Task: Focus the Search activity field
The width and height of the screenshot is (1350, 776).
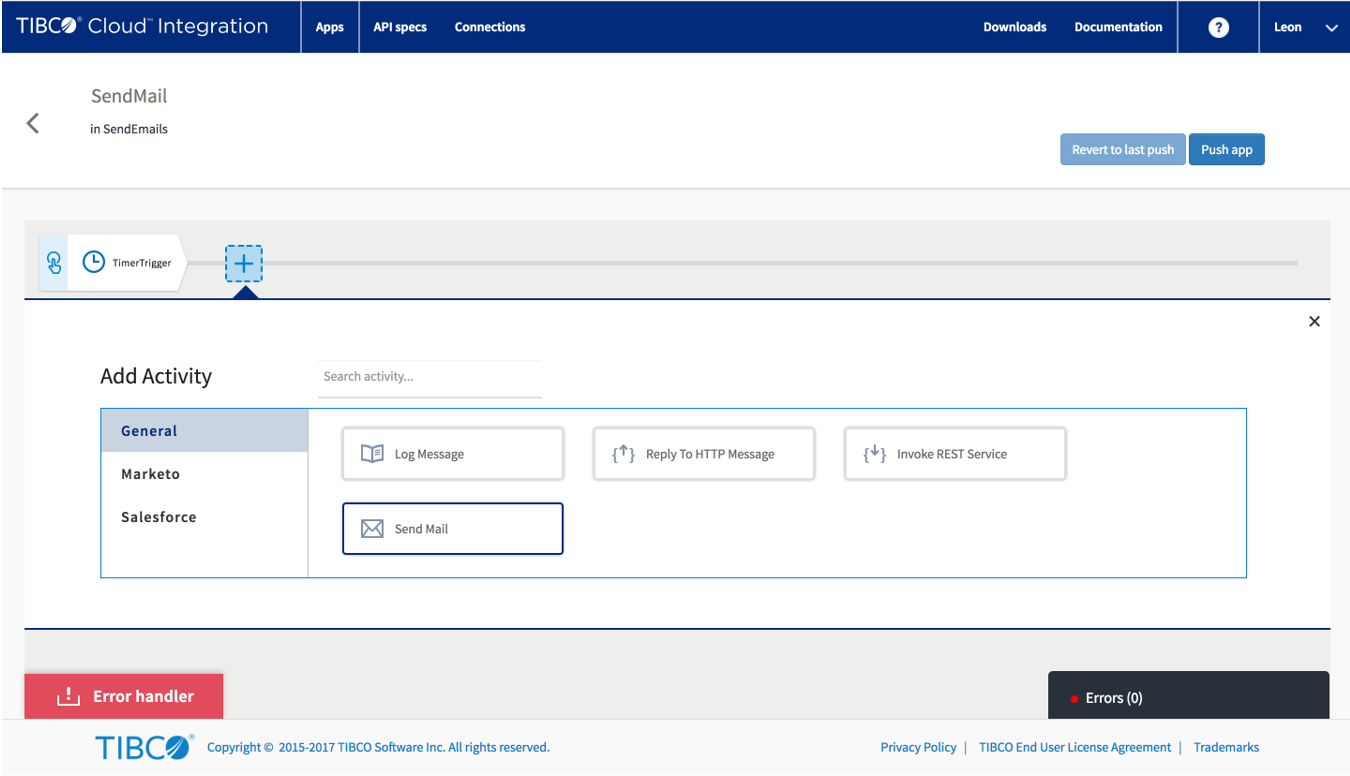Action: pyautogui.click(x=429, y=377)
